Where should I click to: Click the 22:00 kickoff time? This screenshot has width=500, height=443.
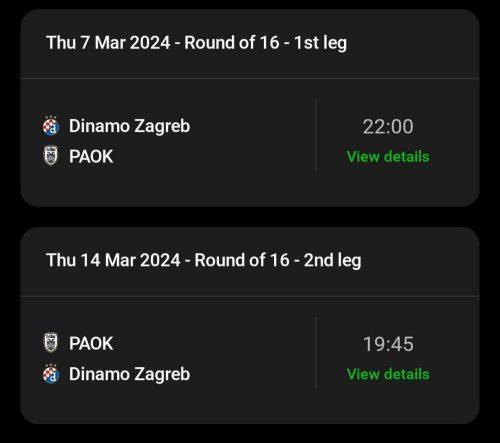(388, 127)
